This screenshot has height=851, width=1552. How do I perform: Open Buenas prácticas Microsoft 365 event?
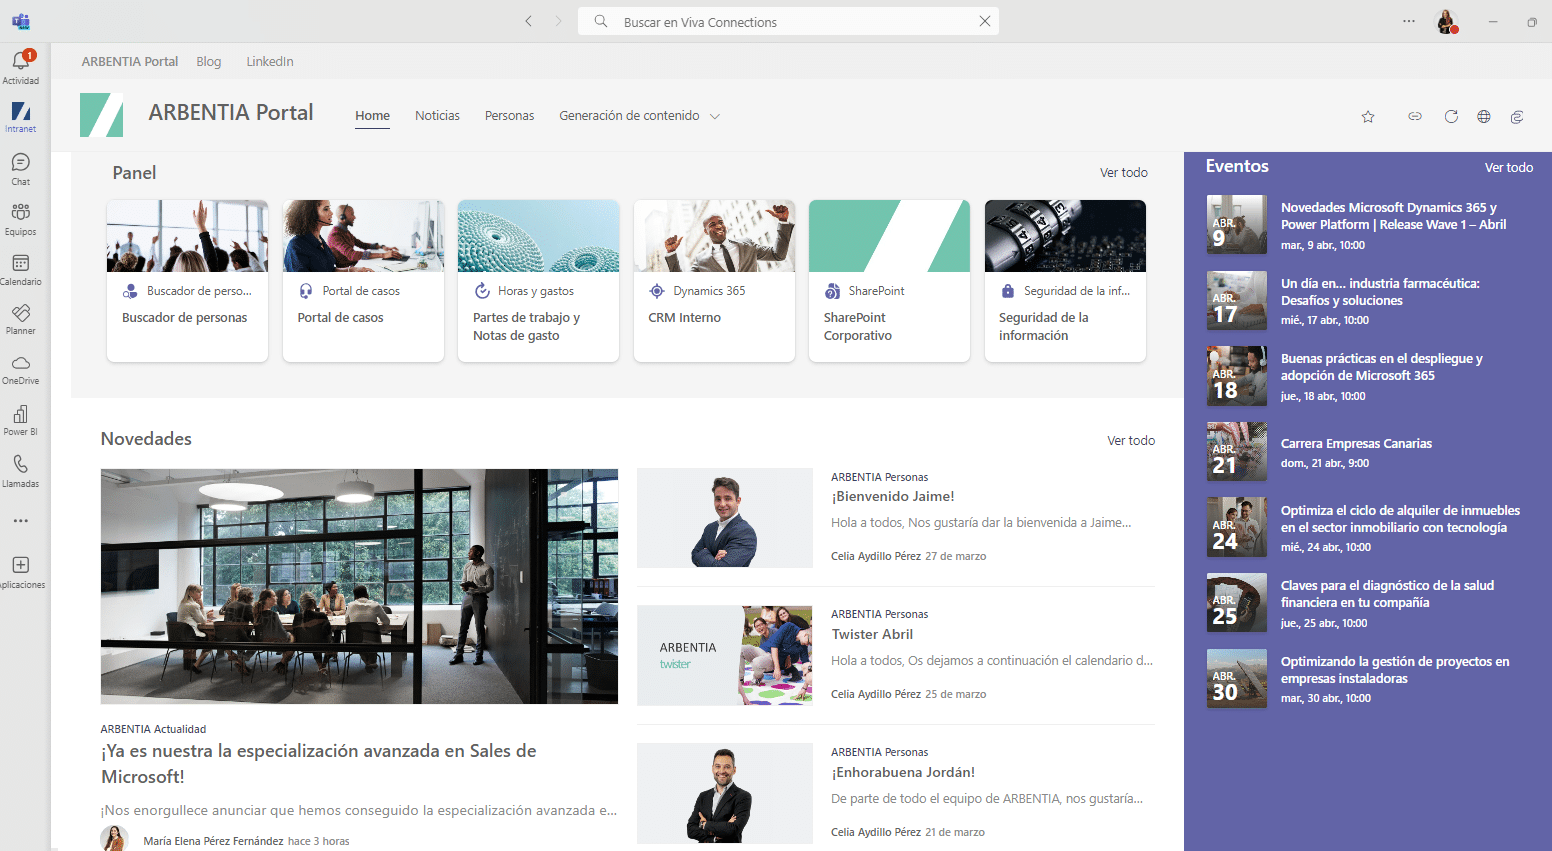(x=1381, y=367)
